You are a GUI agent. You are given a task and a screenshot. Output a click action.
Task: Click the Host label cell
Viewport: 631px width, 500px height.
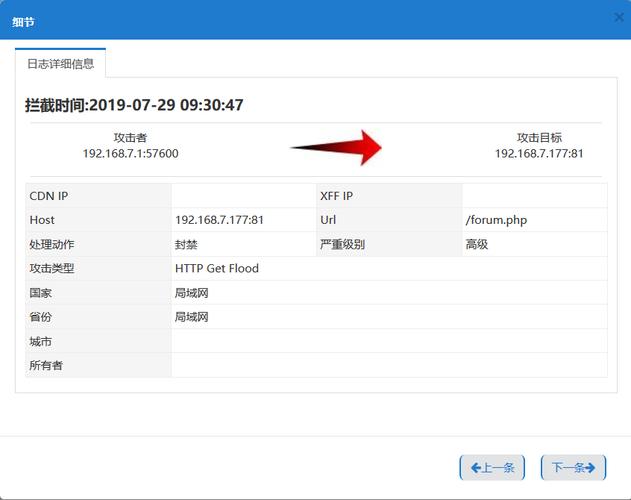pos(99,220)
